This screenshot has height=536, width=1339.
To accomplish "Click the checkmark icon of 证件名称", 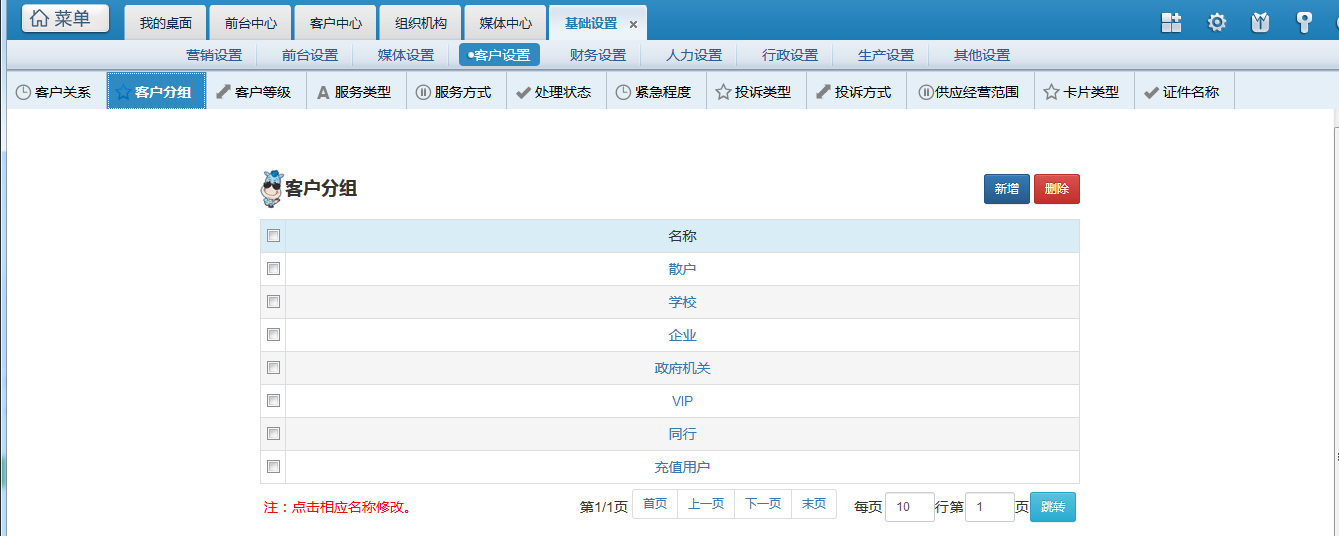I will click(x=1151, y=92).
